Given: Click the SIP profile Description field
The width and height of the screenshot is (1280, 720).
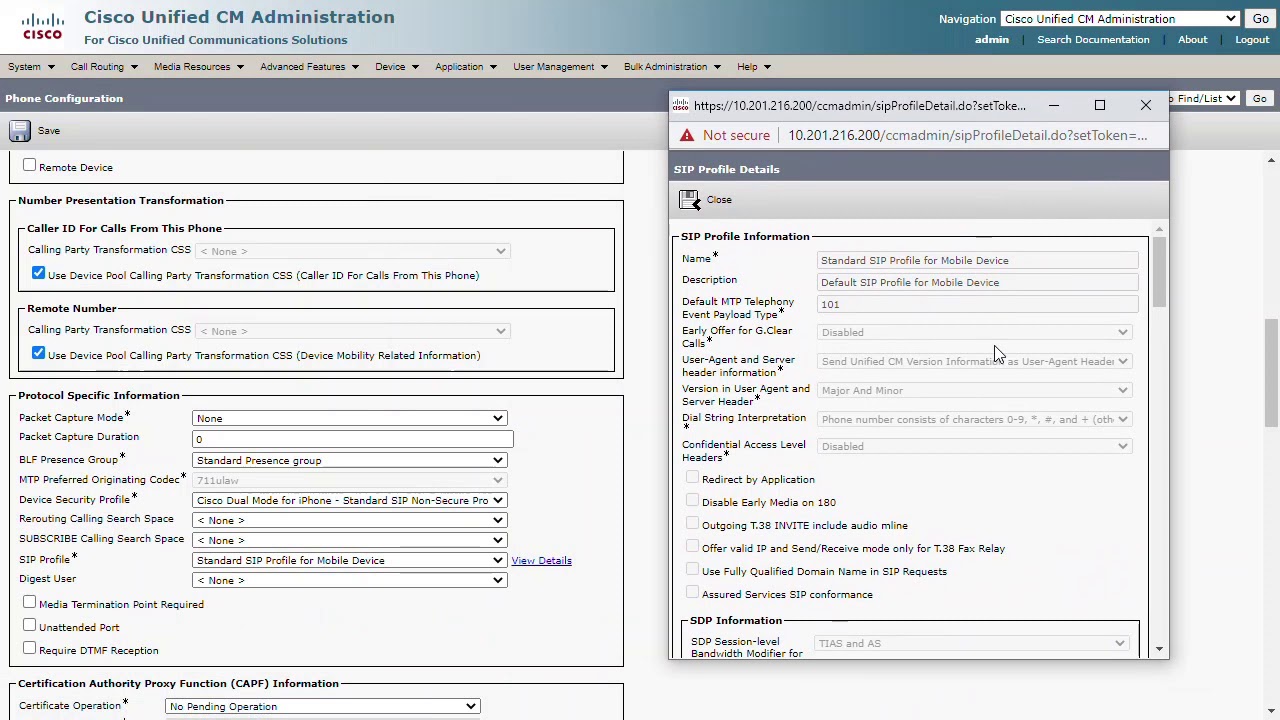Looking at the screenshot, I should [977, 282].
